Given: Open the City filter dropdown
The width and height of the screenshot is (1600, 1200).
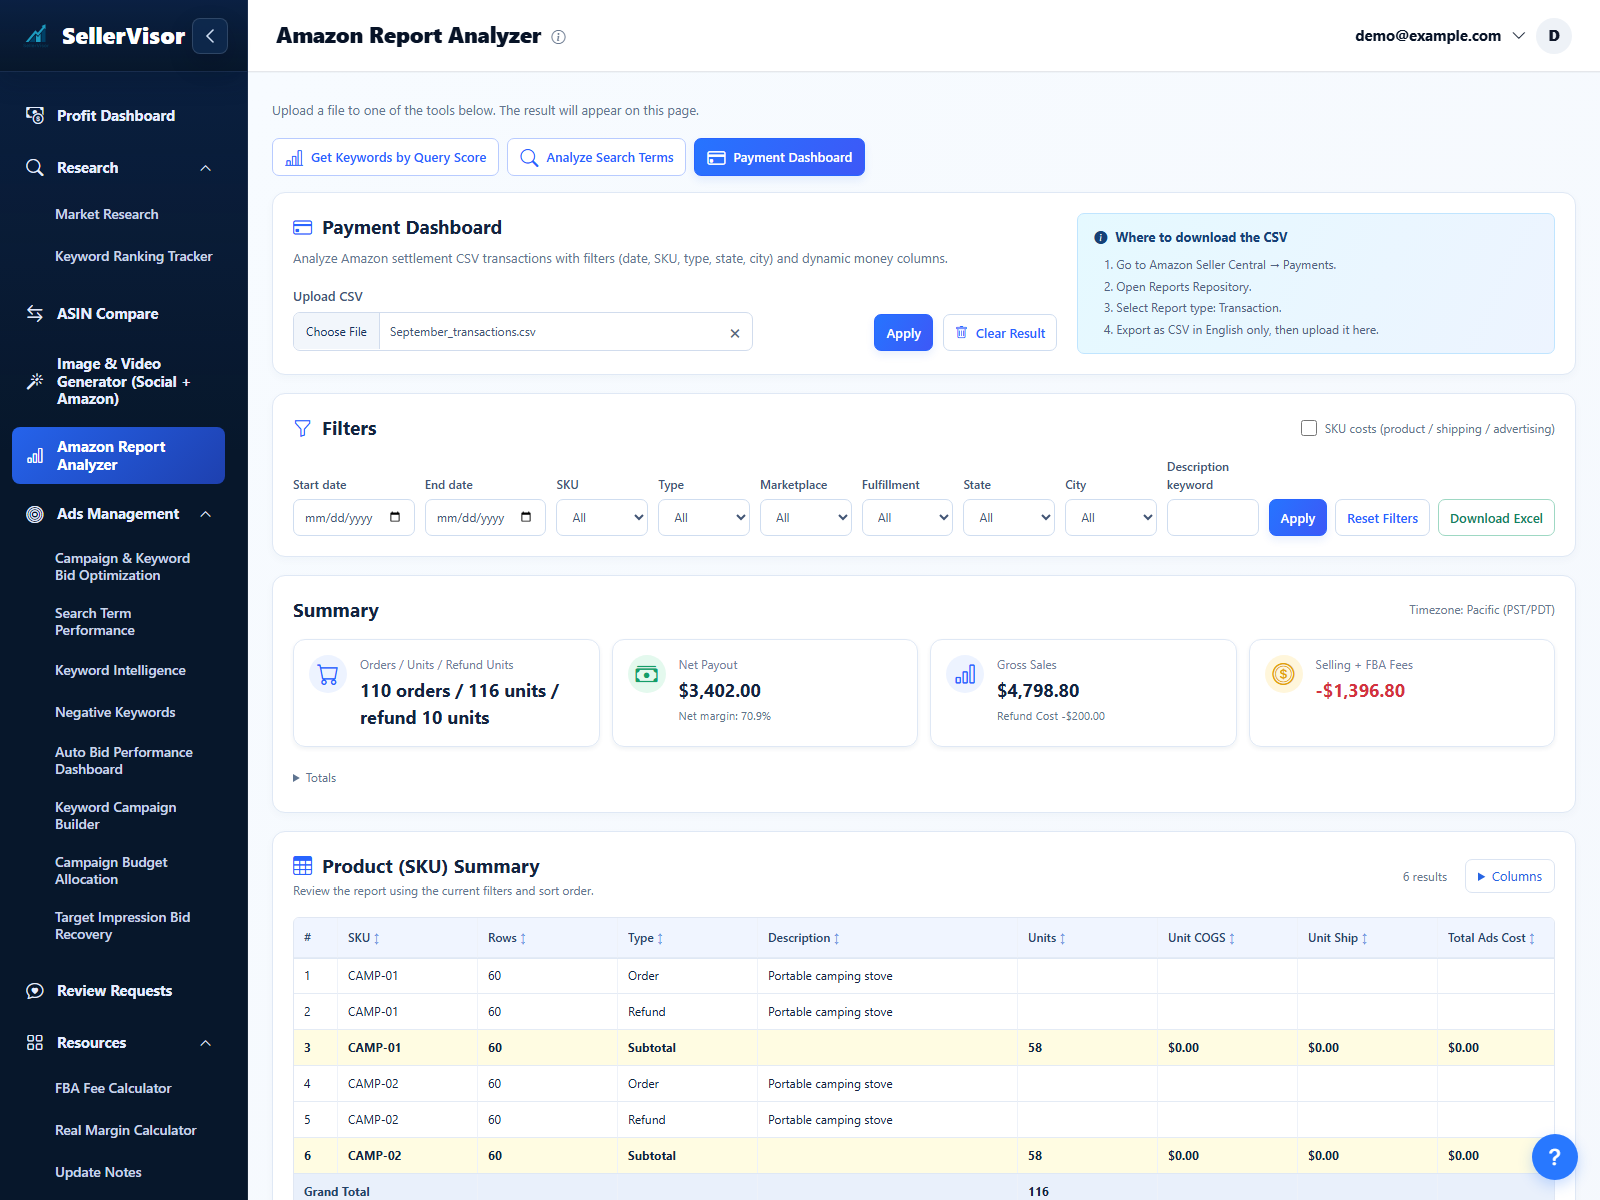Looking at the screenshot, I should (1111, 517).
